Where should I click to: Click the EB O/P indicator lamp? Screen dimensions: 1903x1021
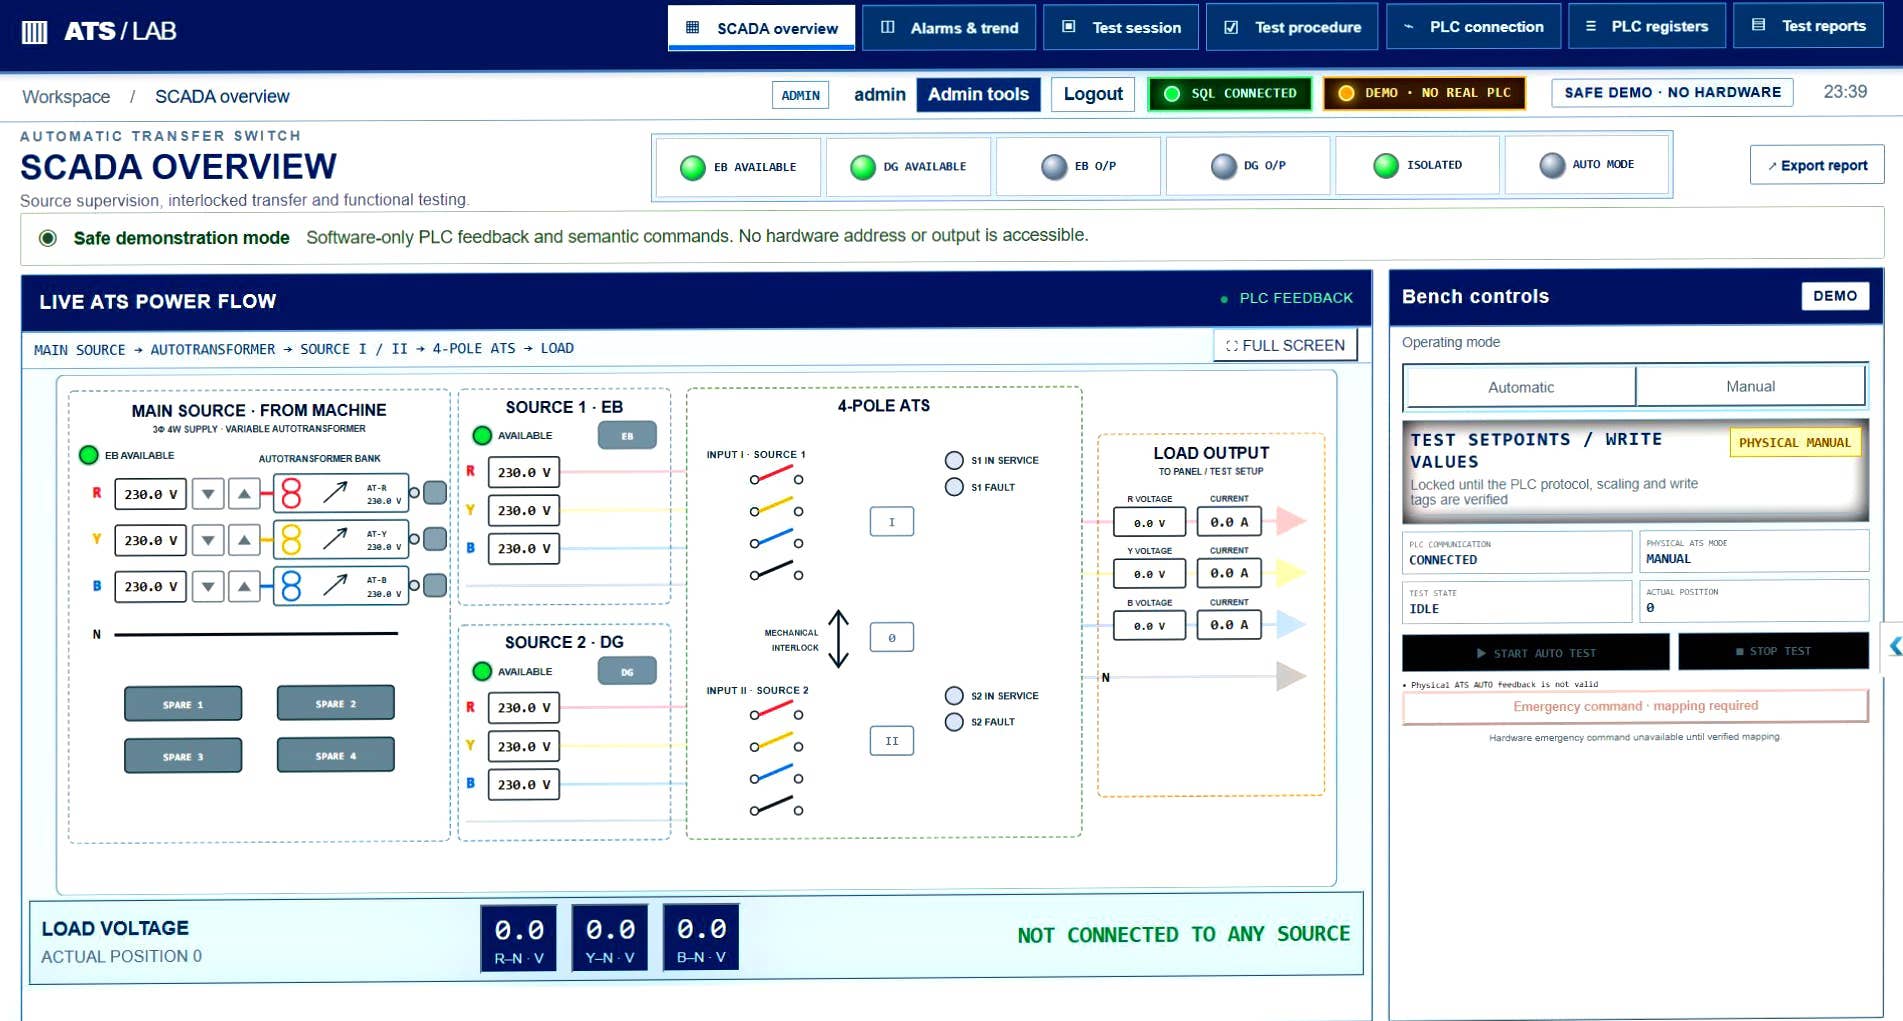coord(1054,167)
